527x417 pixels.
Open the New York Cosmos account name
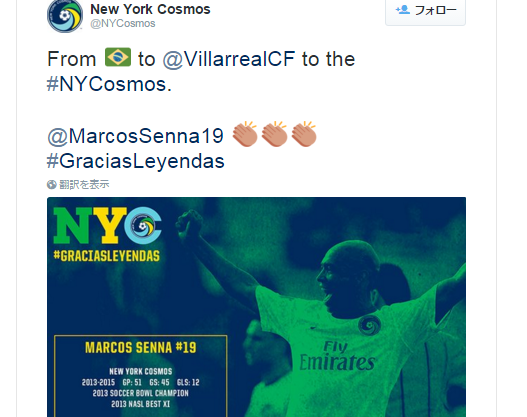(150, 9)
